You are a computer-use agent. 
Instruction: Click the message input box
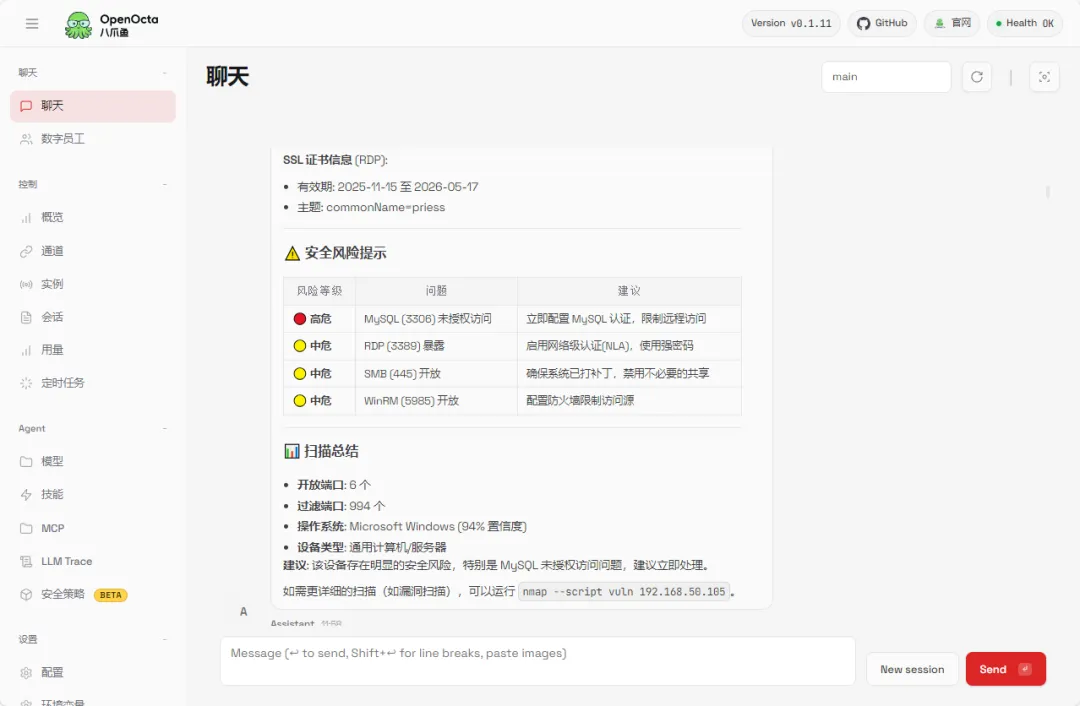537,661
